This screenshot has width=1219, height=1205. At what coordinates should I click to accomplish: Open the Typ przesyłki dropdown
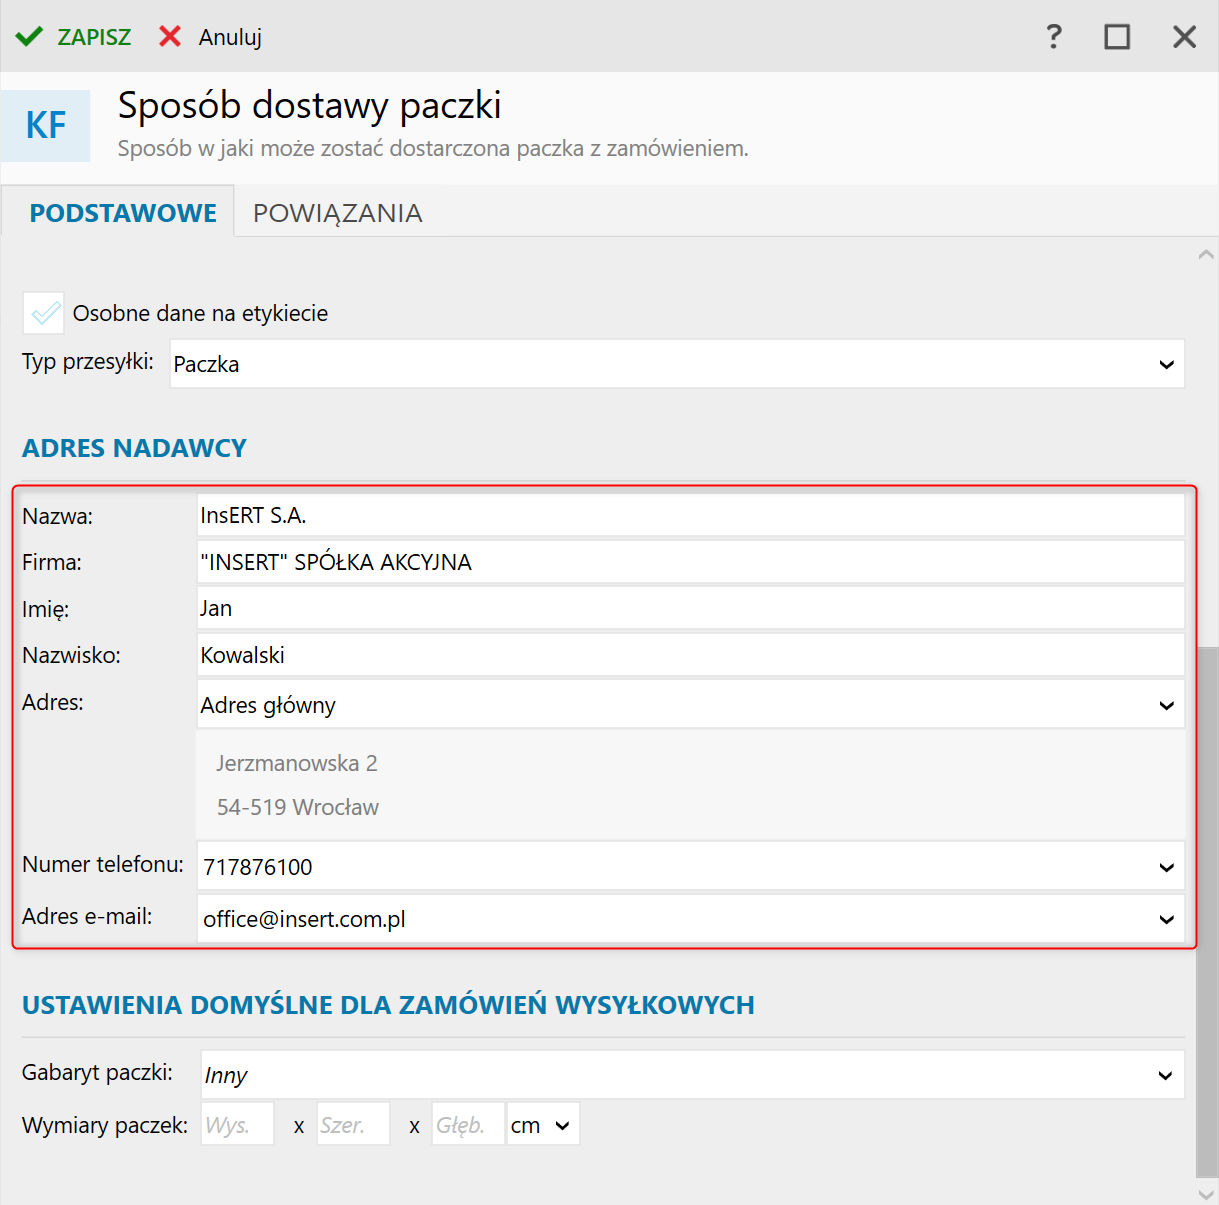[x=677, y=364]
